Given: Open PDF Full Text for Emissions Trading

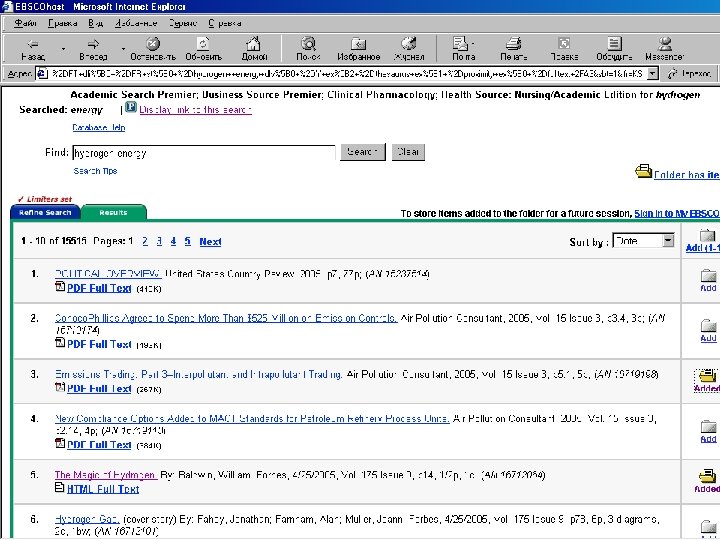Looking at the screenshot, I should 99,388.
